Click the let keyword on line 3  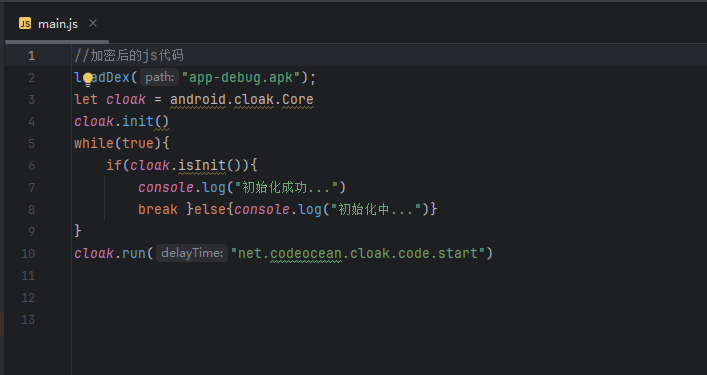(86, 99)
